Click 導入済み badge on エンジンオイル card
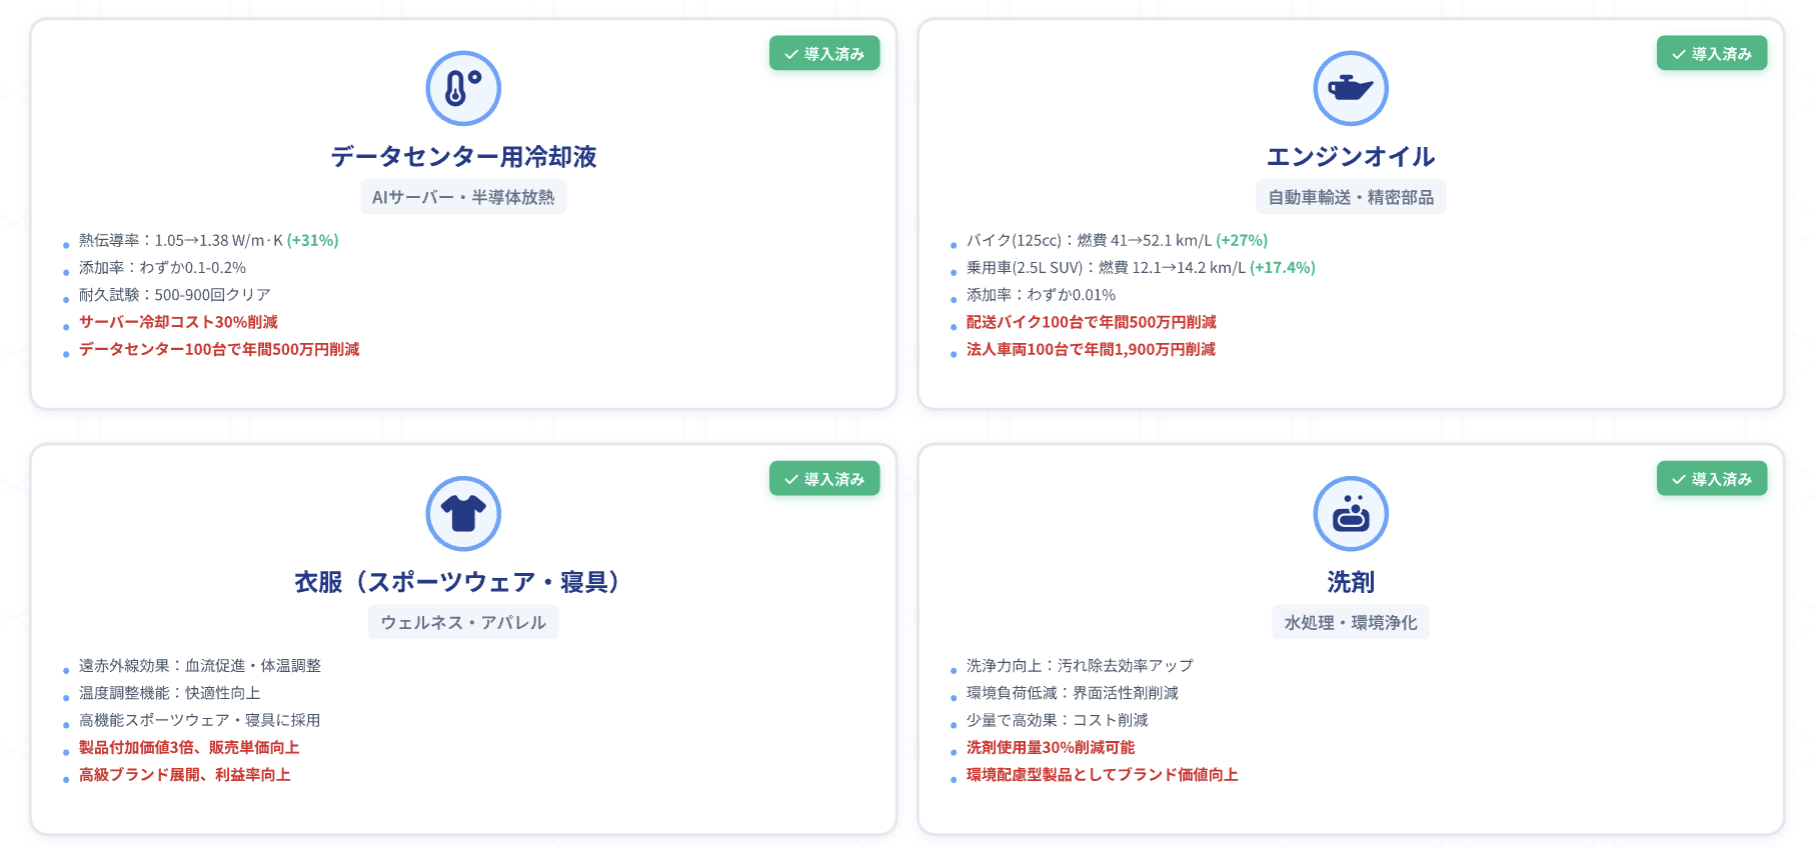The width and height of the screenshot is (1816, 848). (x=1712, y=54)
